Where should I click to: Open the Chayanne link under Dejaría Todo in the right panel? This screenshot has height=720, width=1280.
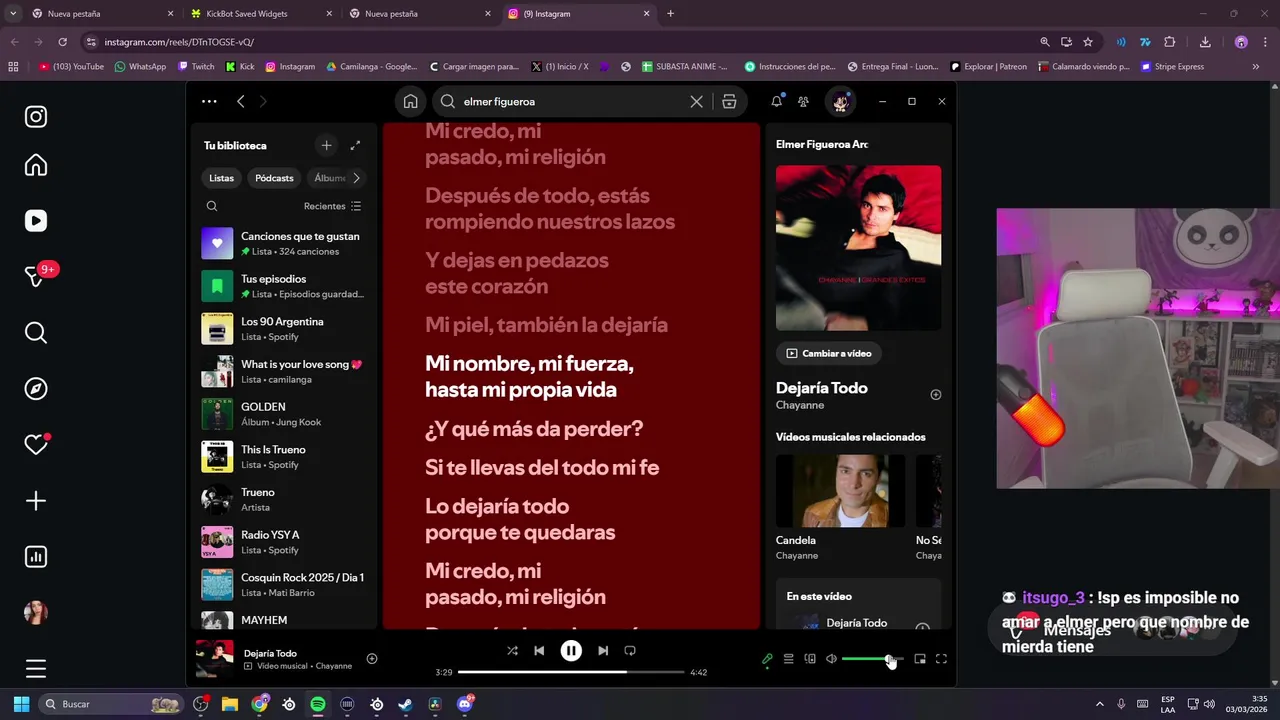coord(800,405)
